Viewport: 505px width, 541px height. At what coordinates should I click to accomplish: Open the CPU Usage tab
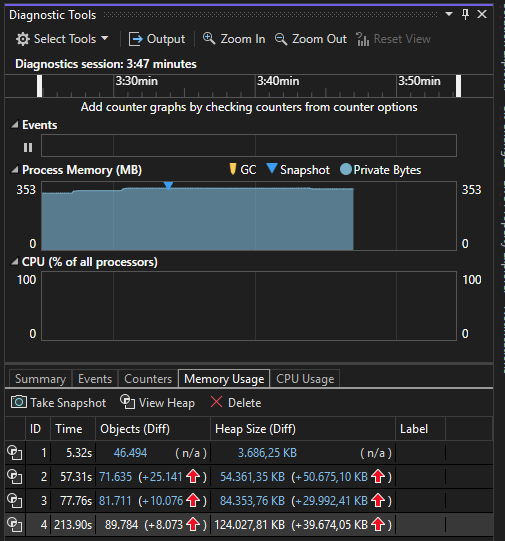click(305, 379)
